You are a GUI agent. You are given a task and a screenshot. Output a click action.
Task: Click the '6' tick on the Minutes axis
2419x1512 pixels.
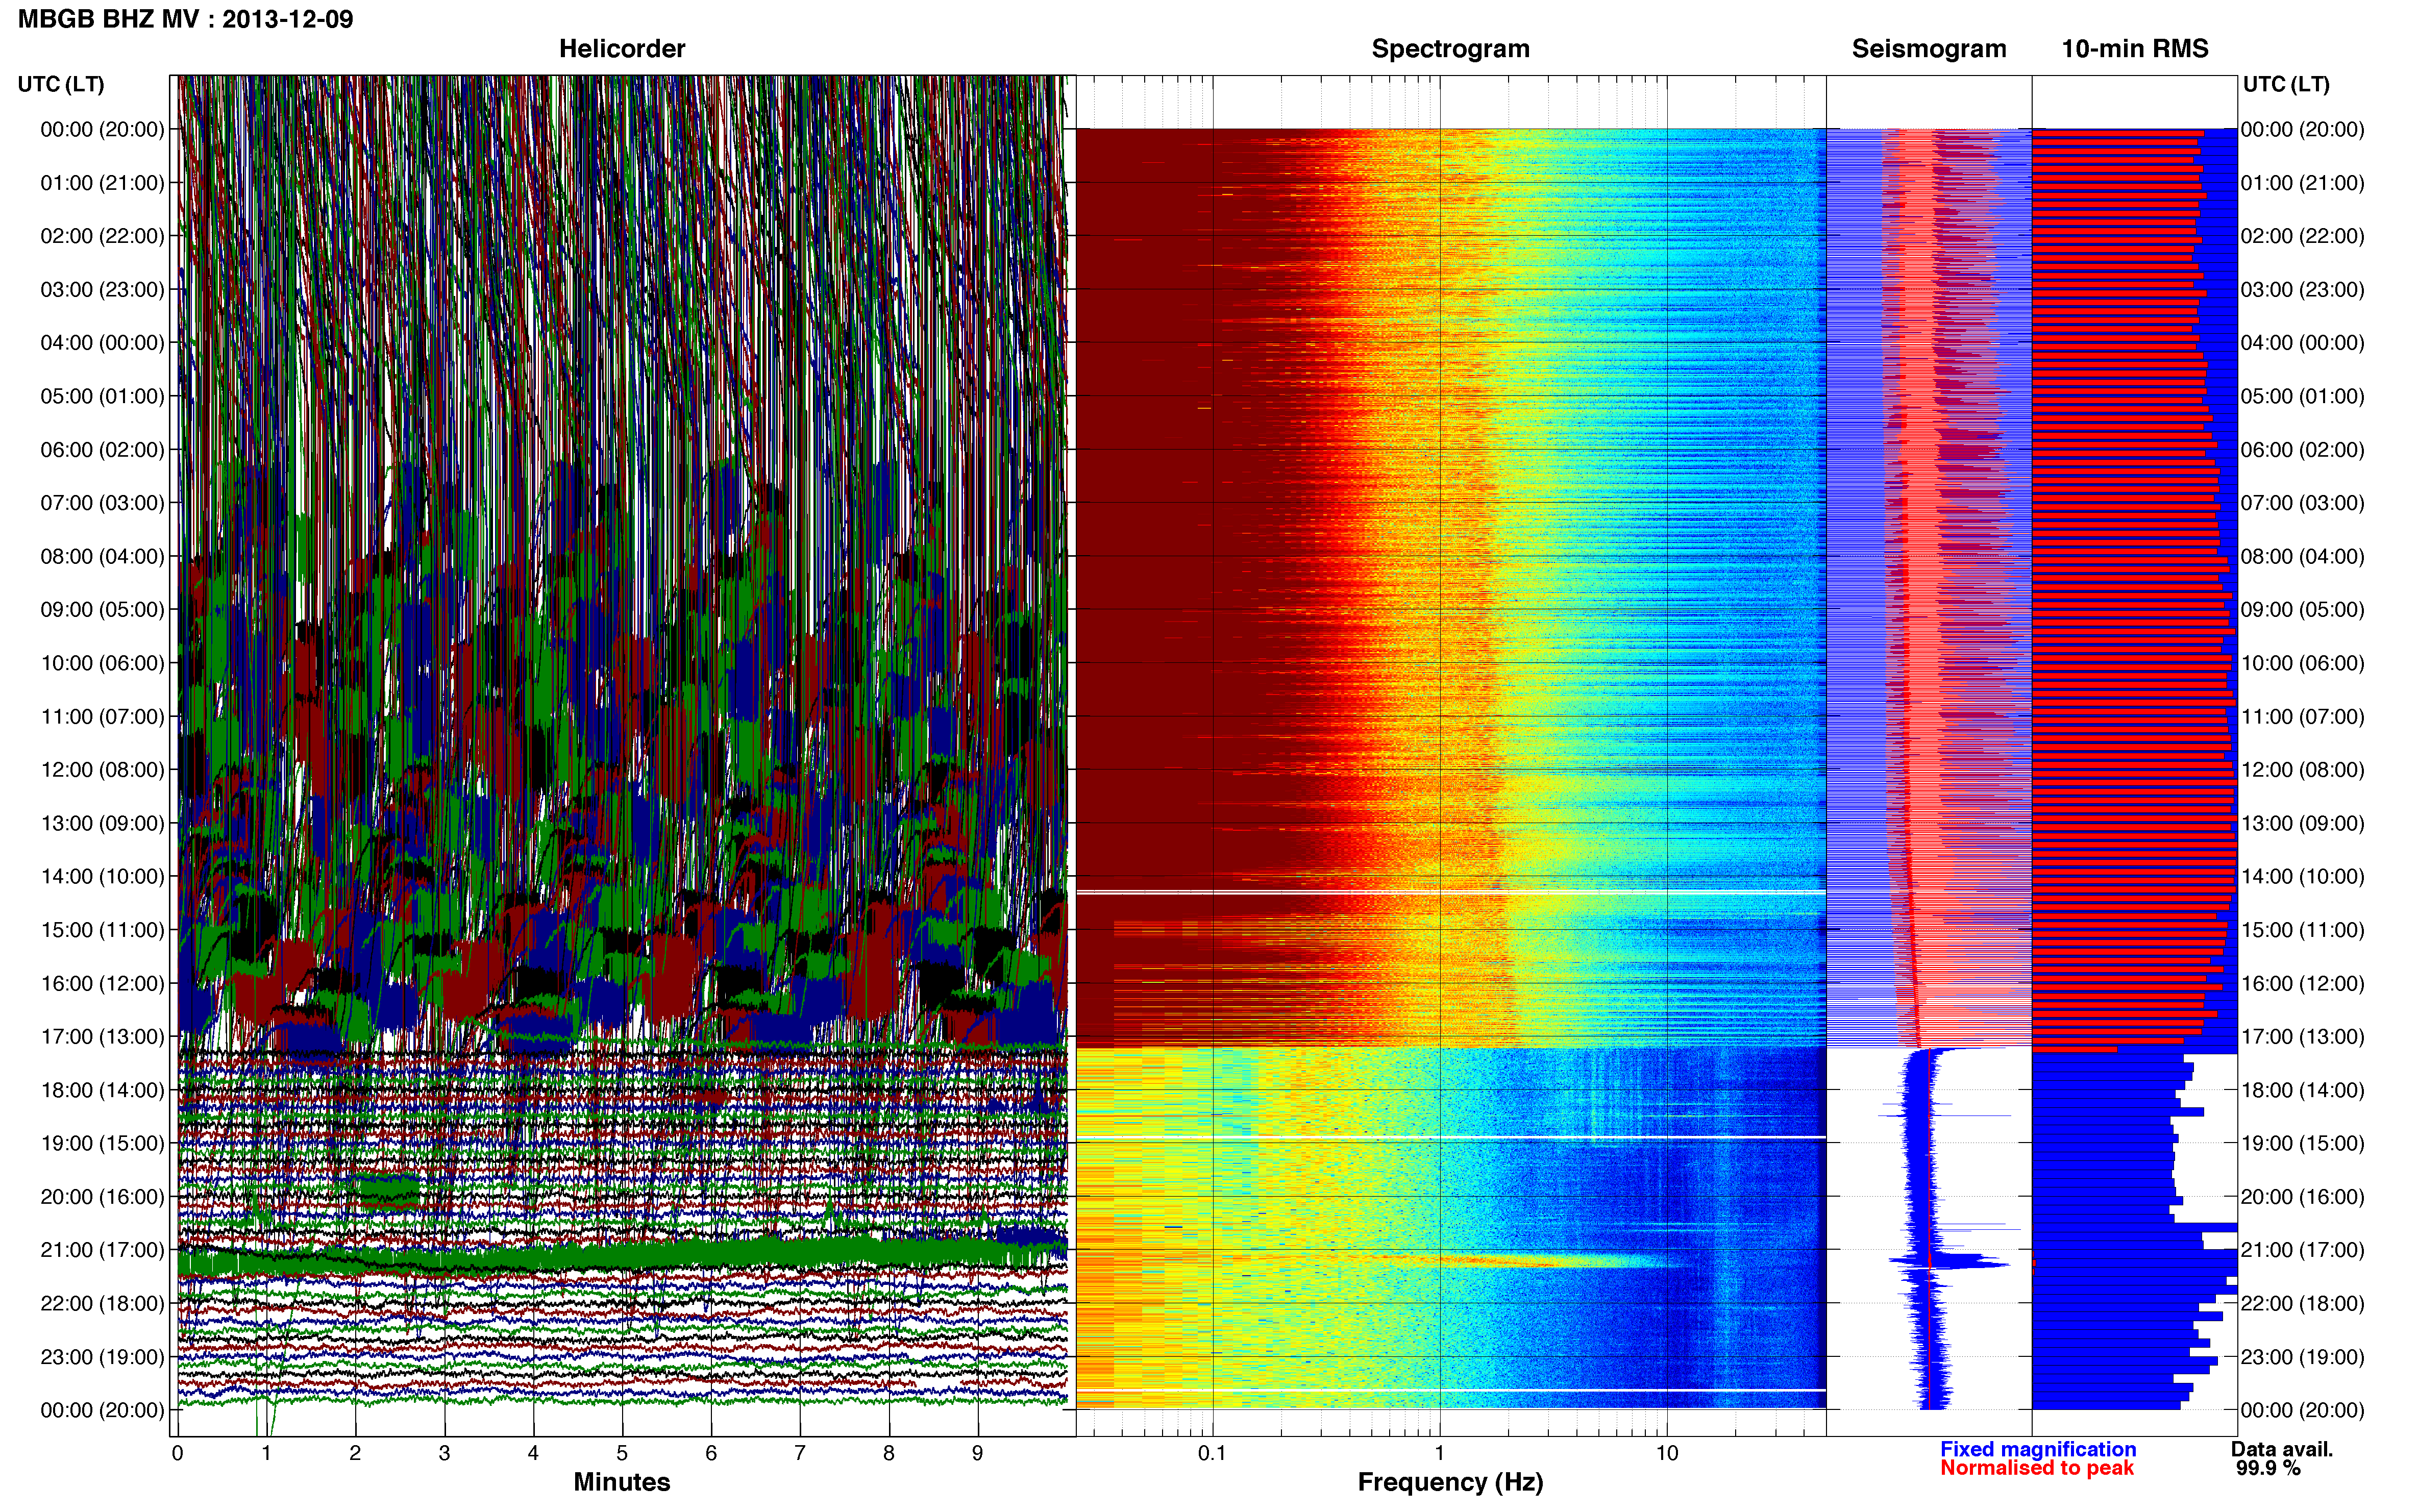tap(711, 1453)
